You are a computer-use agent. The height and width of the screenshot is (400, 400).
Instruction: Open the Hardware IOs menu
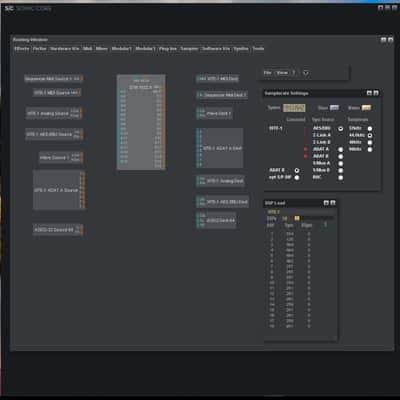tap(65, 49)
